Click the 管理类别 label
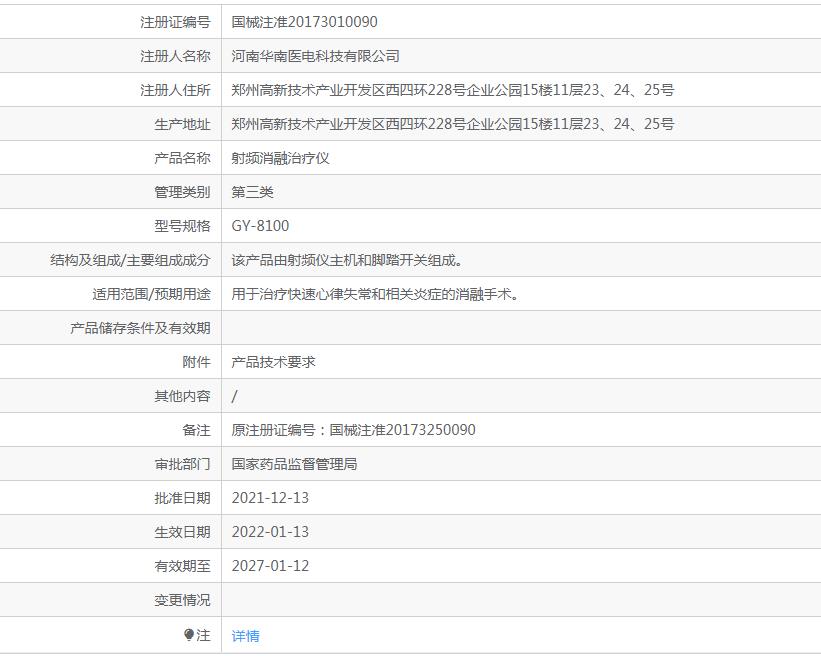The width and height of the screenshot is (821, 656). pos(182,192)
